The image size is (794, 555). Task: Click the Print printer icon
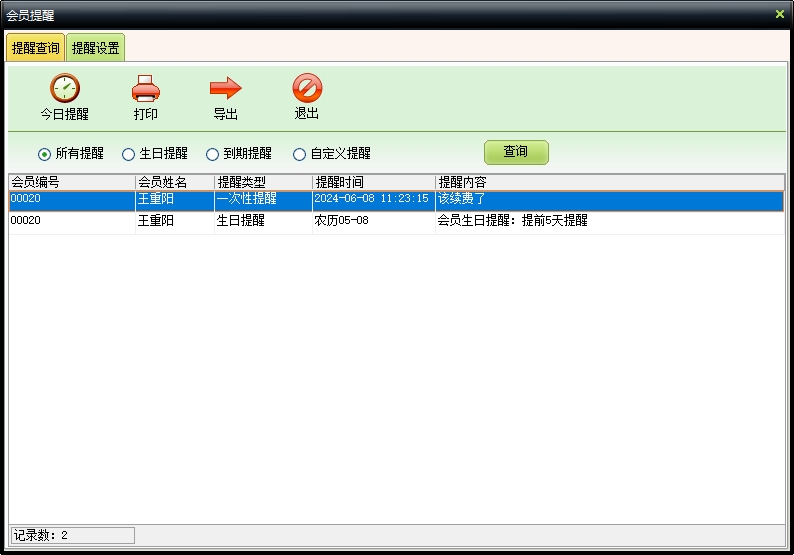[146, 89]
